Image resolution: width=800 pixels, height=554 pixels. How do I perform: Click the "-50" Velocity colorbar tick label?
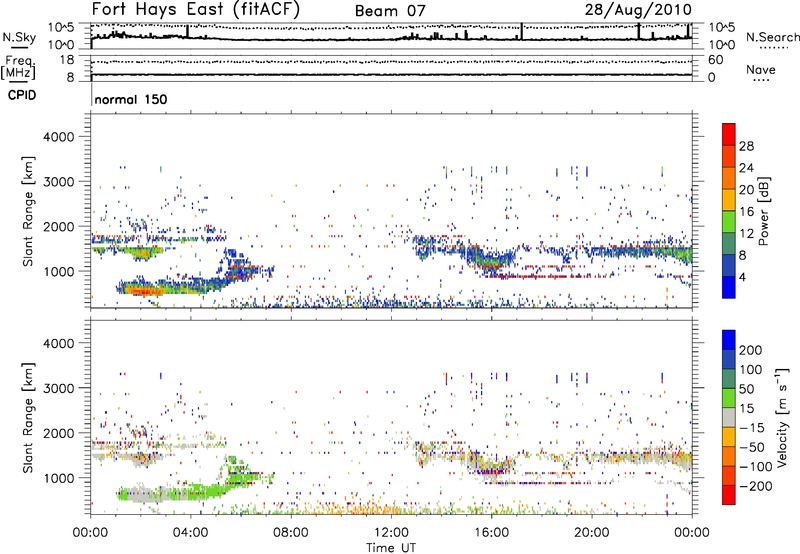pos(752,447)
